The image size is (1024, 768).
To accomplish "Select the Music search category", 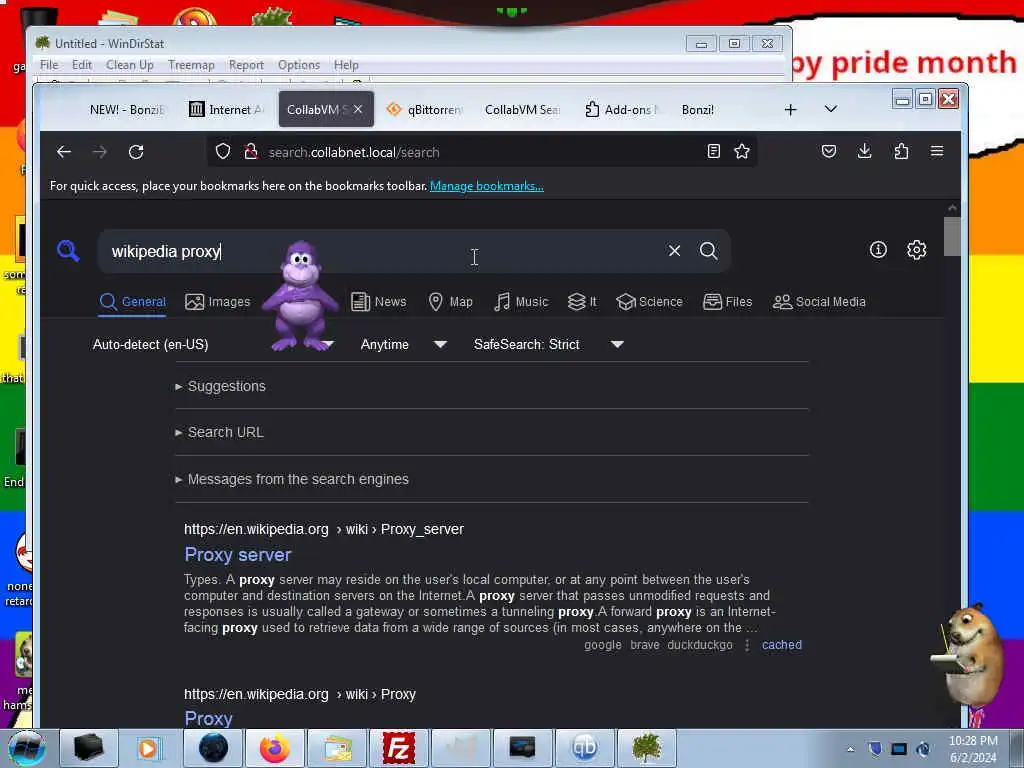I will pyautogui.click(x=521, y=302).
